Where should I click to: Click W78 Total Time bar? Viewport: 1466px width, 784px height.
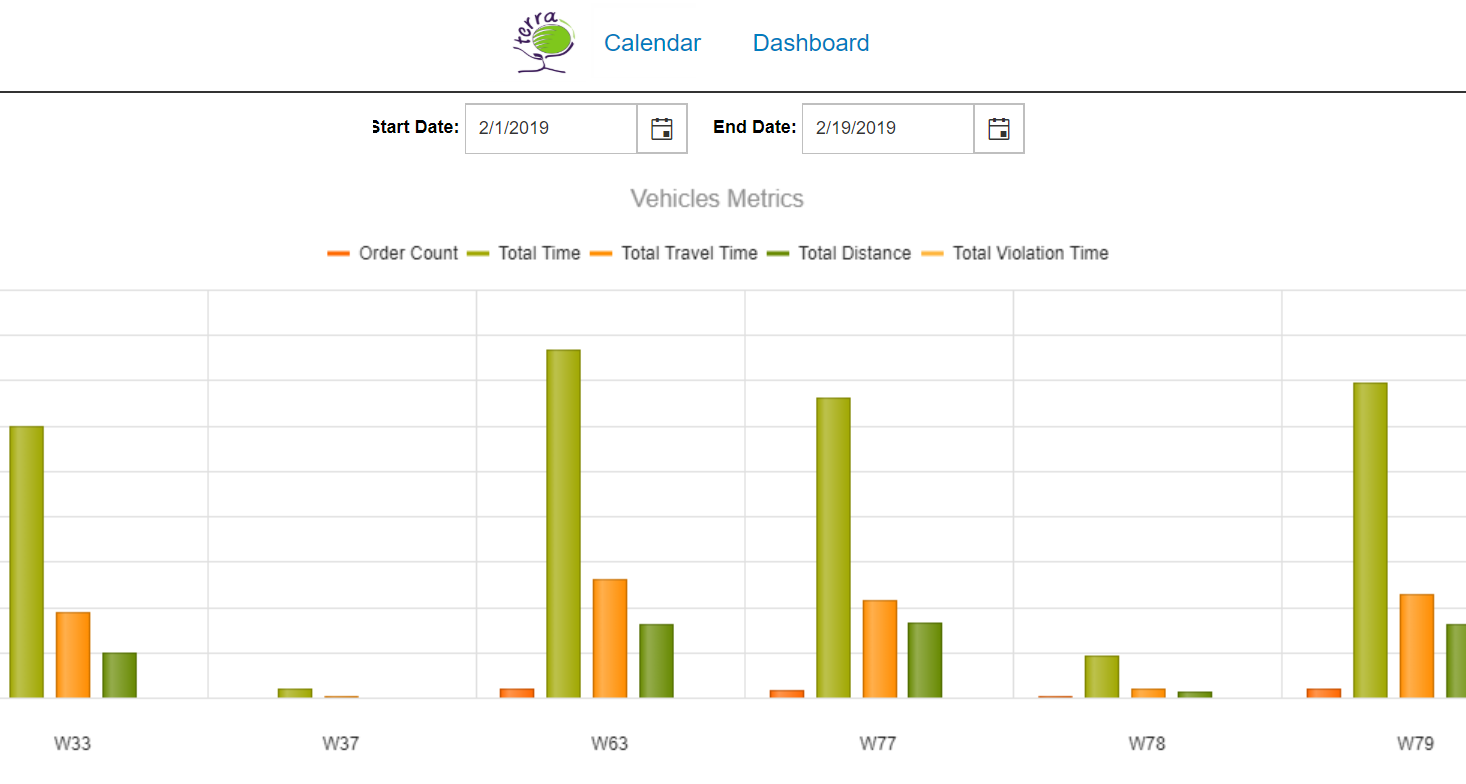point(1102,677)
